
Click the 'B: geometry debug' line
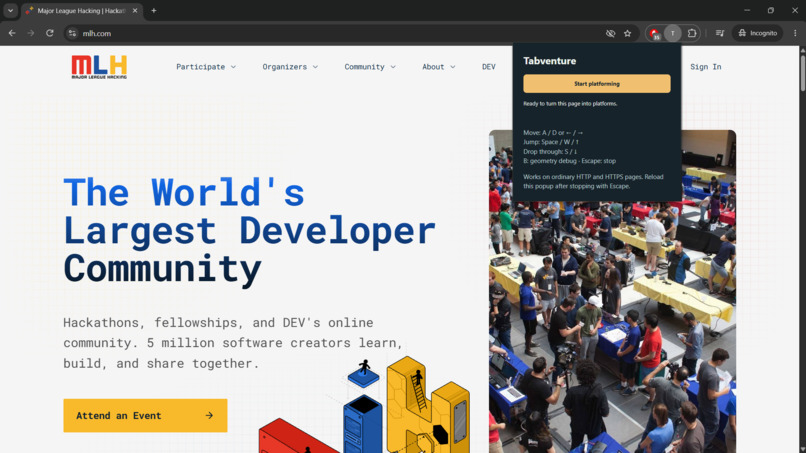coord(570,161)
